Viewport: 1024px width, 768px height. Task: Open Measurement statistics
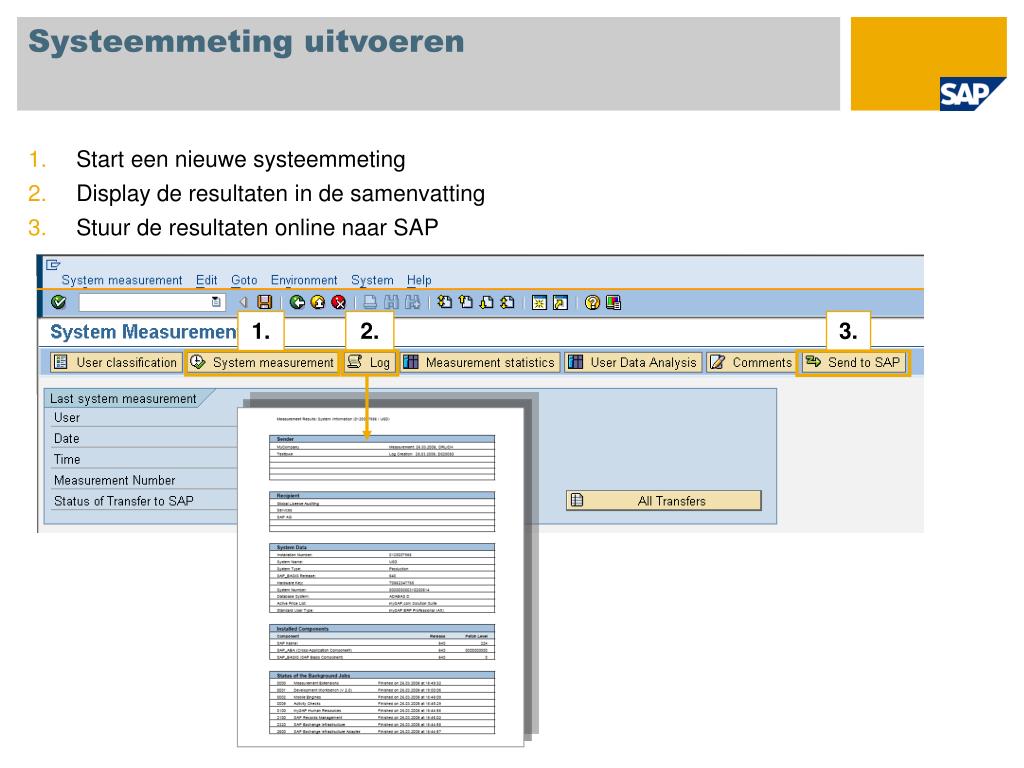coord(480,362)
